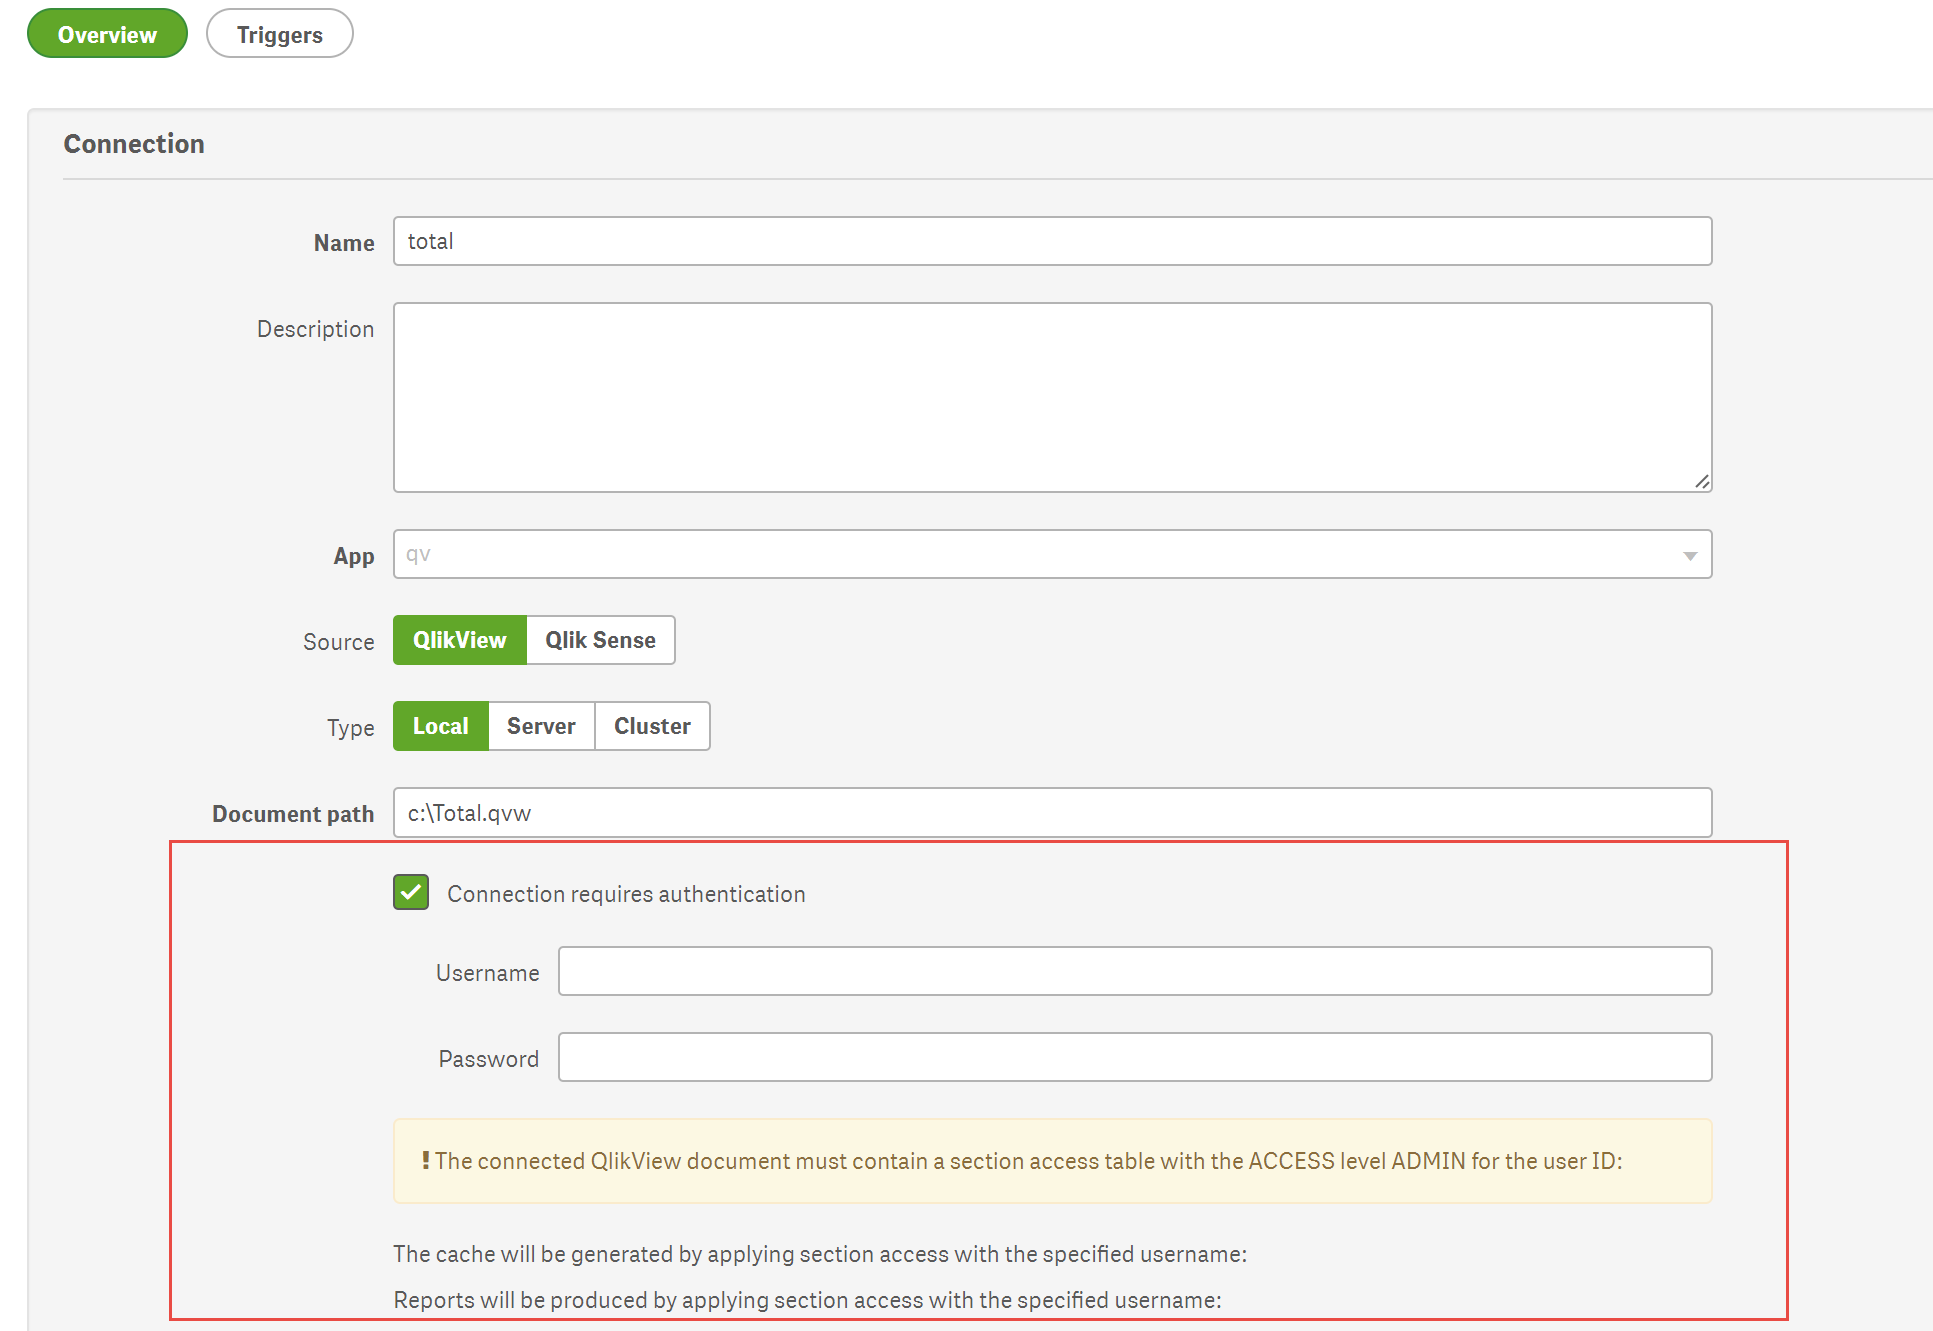Image resolution: width=1933 pixels, height=1331 pixels.
Task: Click the section access warning banner
Action: pos(1052,1161)
